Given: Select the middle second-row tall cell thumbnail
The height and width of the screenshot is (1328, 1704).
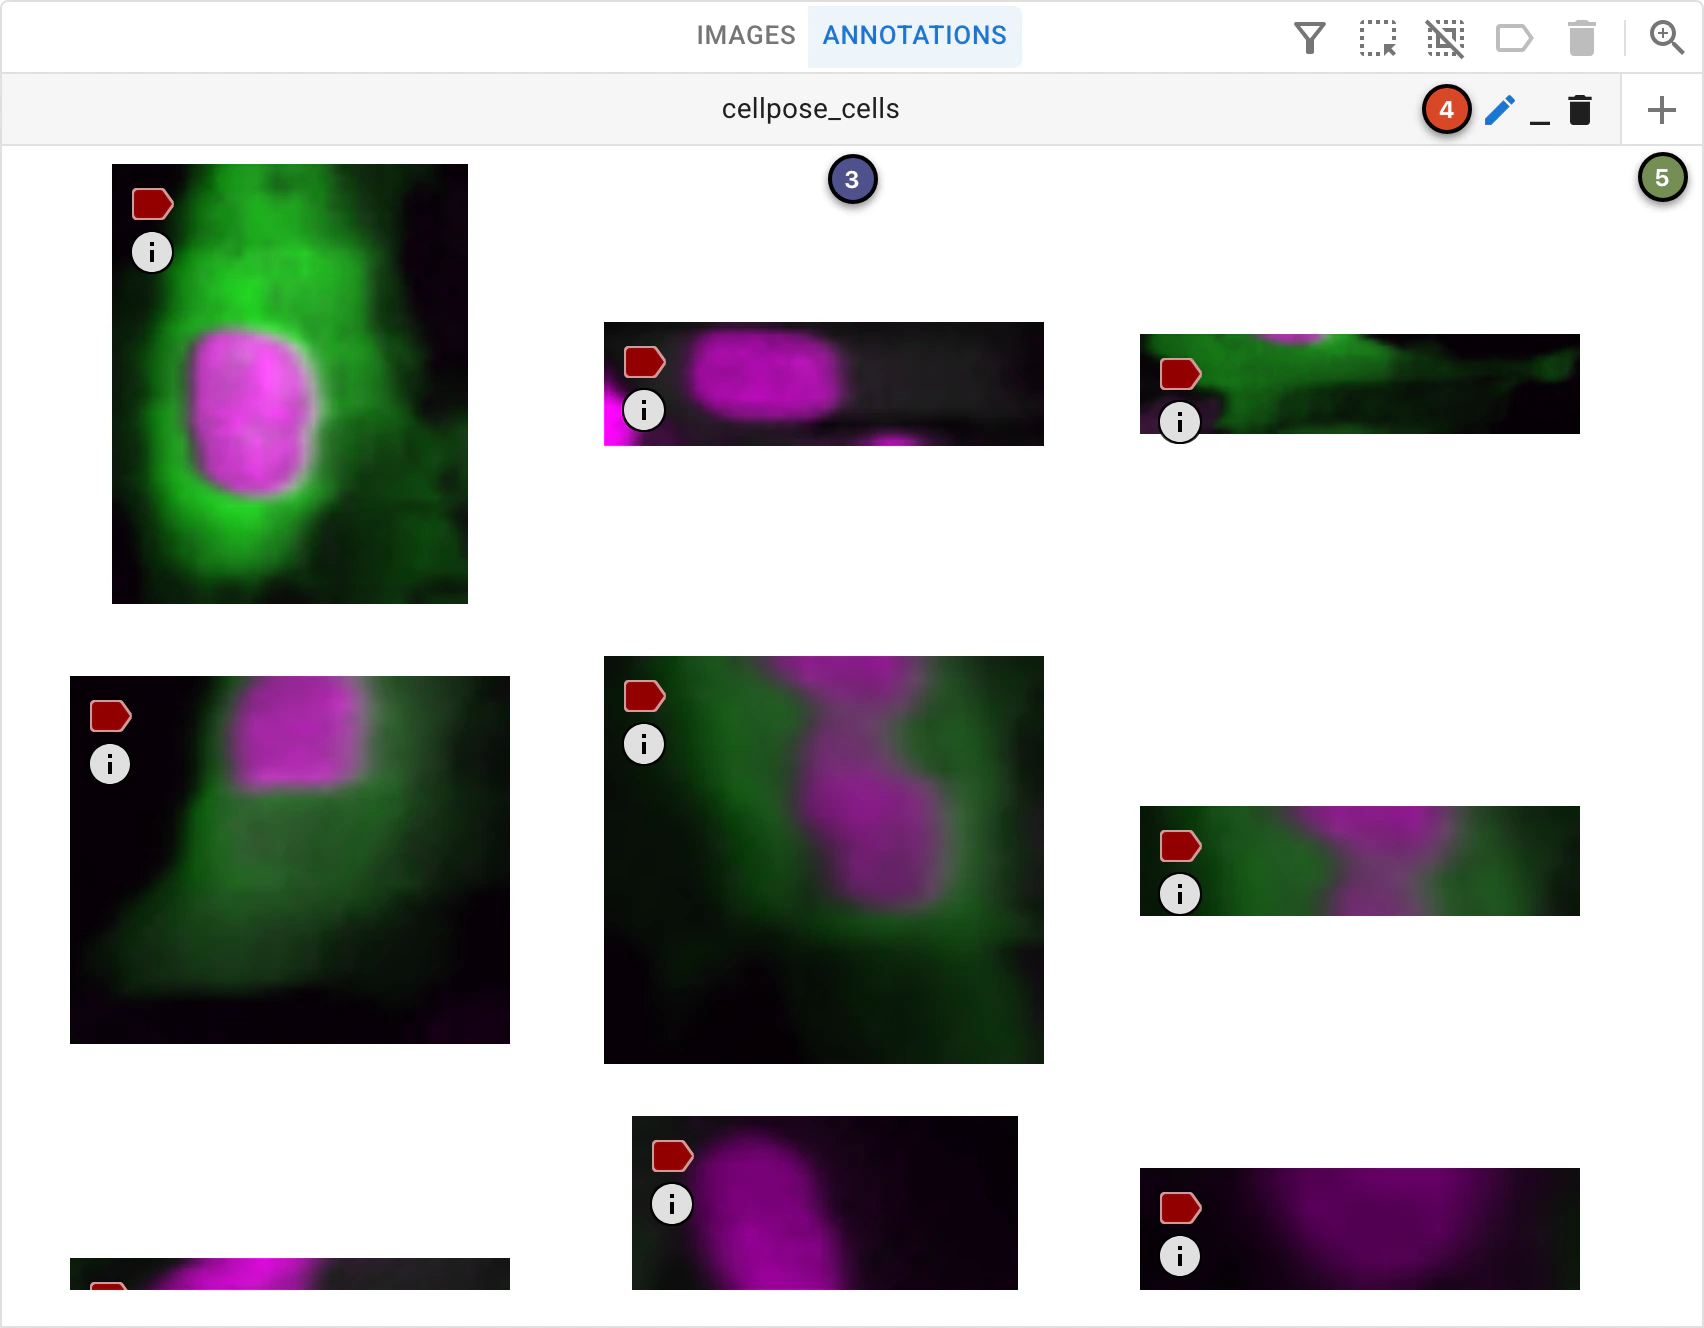Looking at the screenshot, I should [x=824, y=860].
